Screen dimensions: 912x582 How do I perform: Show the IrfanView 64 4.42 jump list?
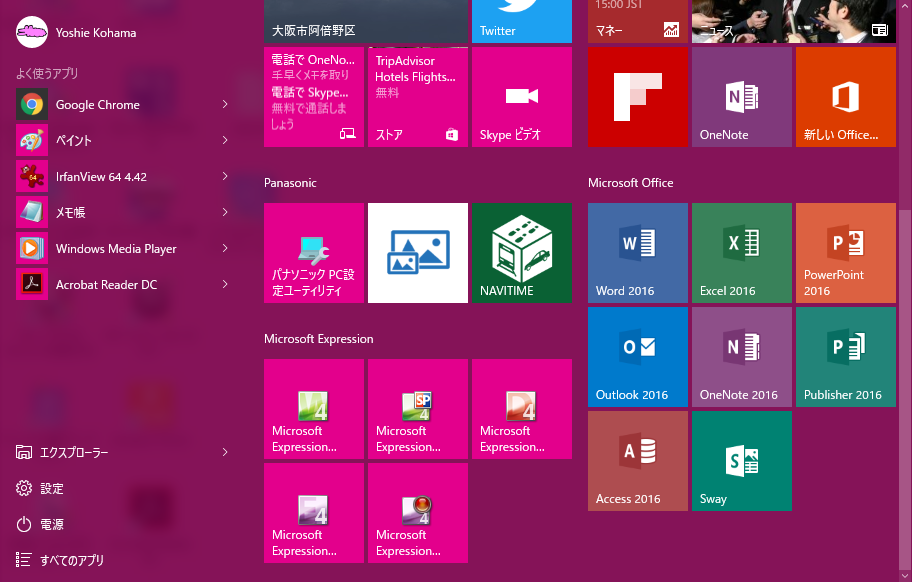tap(225, 177)
